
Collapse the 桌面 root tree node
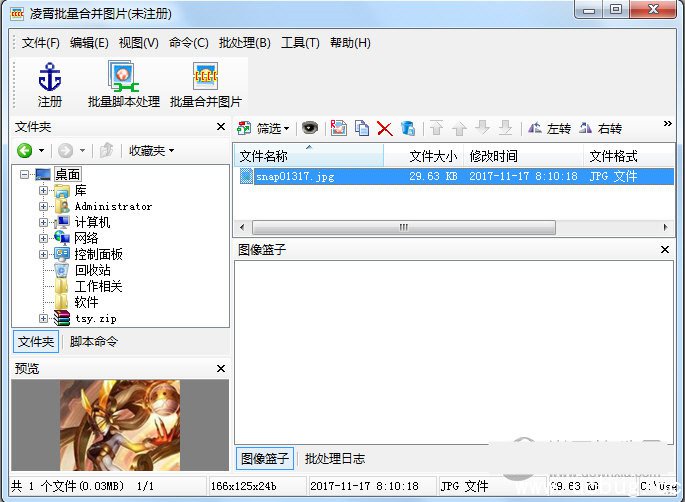tap(26, 175)
